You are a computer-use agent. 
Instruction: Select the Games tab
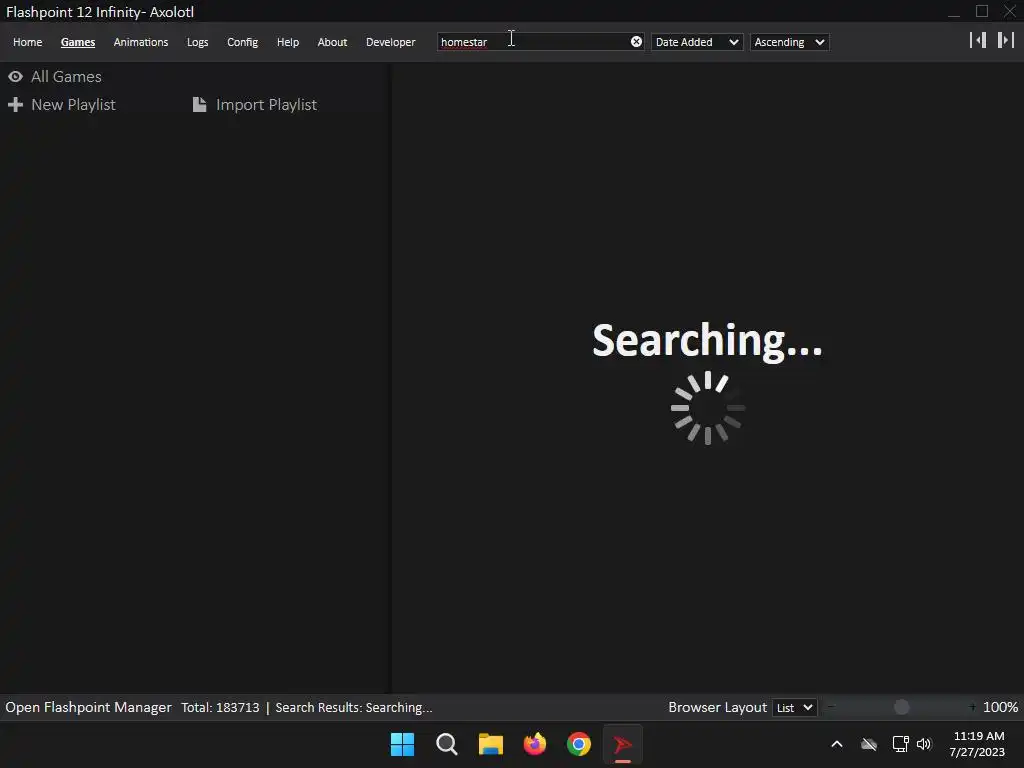[78, 42]
